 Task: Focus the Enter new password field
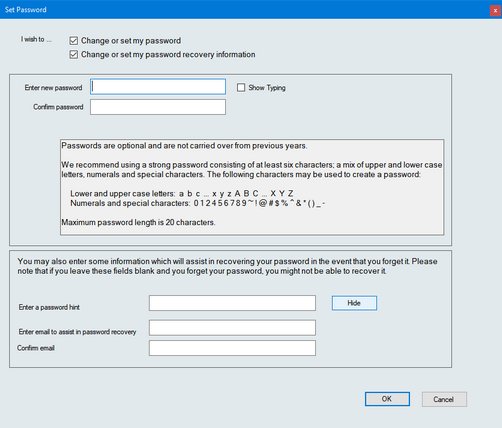(158, 87)
